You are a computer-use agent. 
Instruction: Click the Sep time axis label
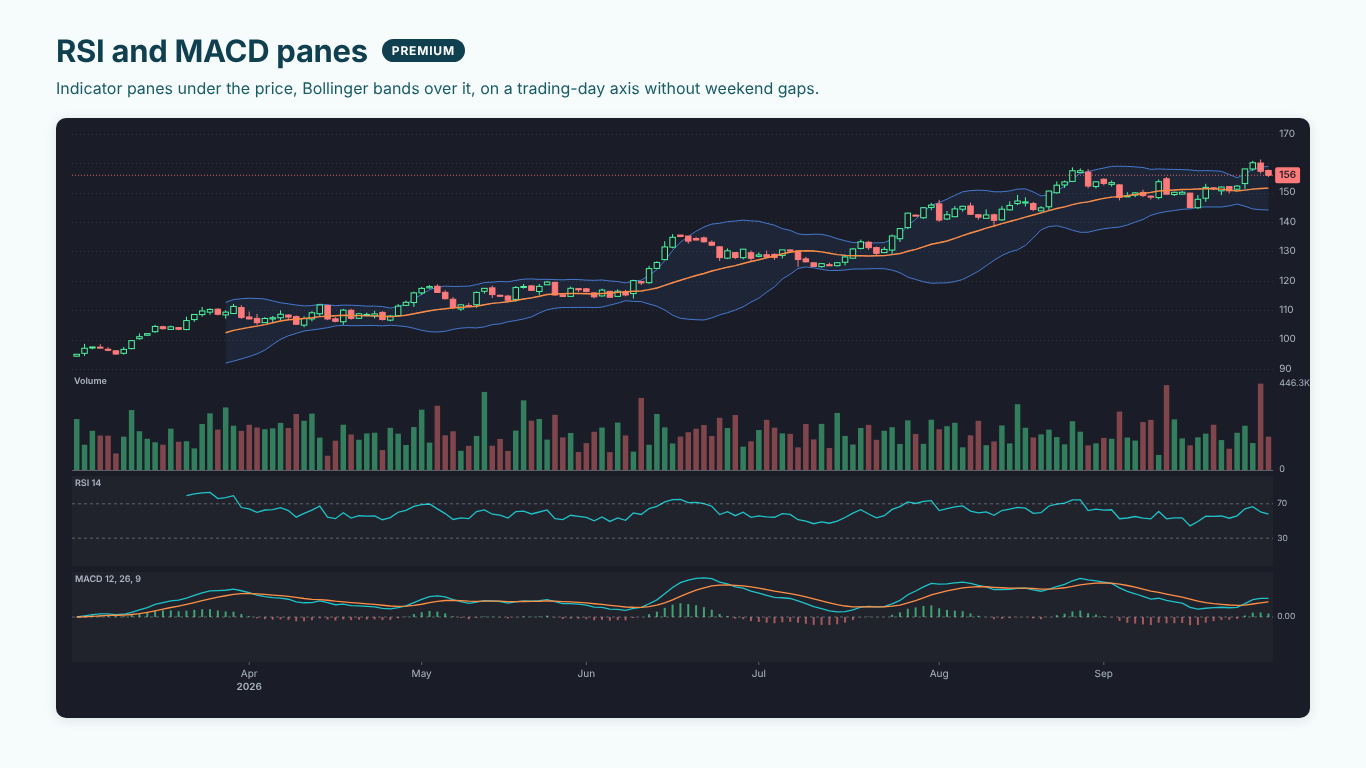pos(1103,674)
